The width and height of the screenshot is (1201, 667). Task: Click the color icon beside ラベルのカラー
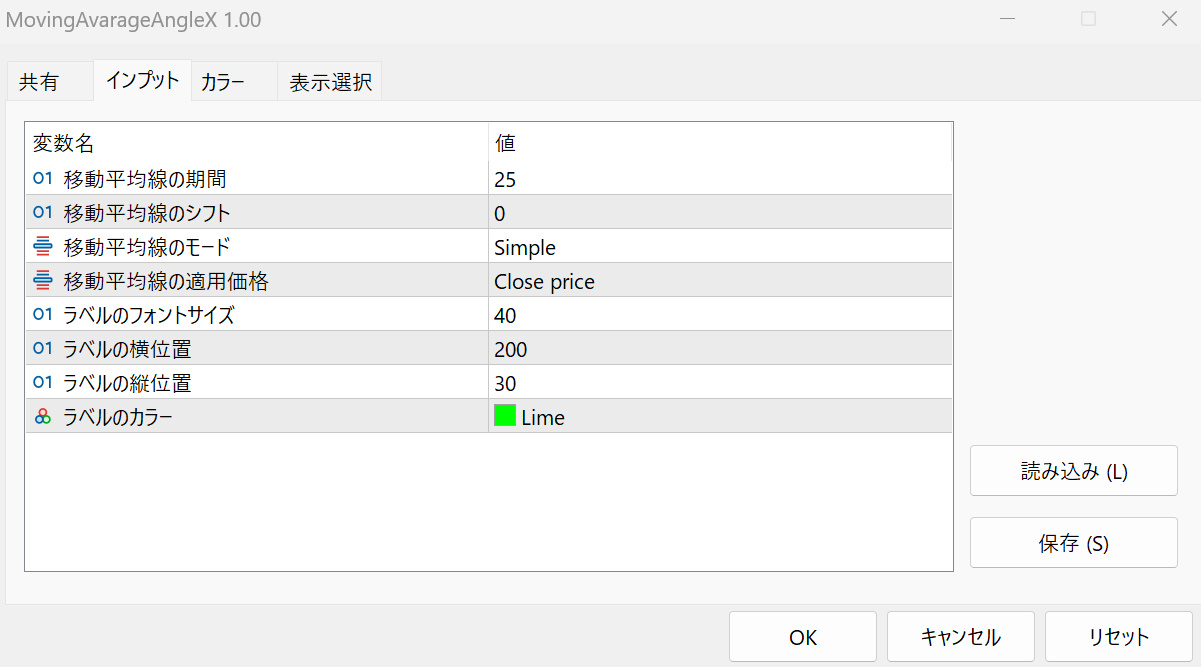tap(42, 417)
